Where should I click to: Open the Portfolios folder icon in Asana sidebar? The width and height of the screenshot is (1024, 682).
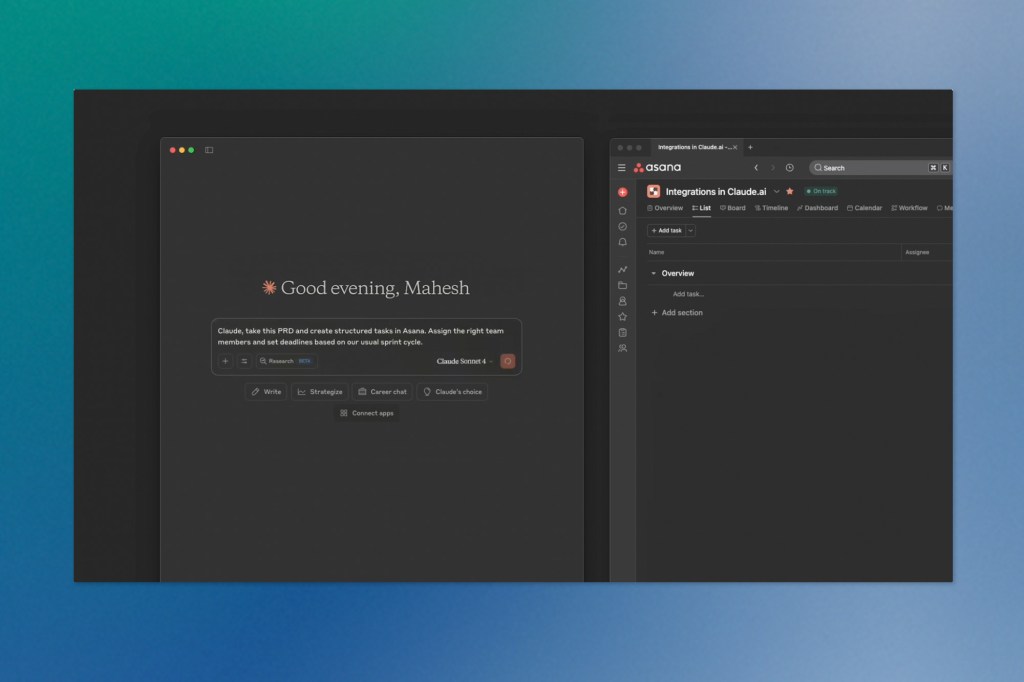622,285
